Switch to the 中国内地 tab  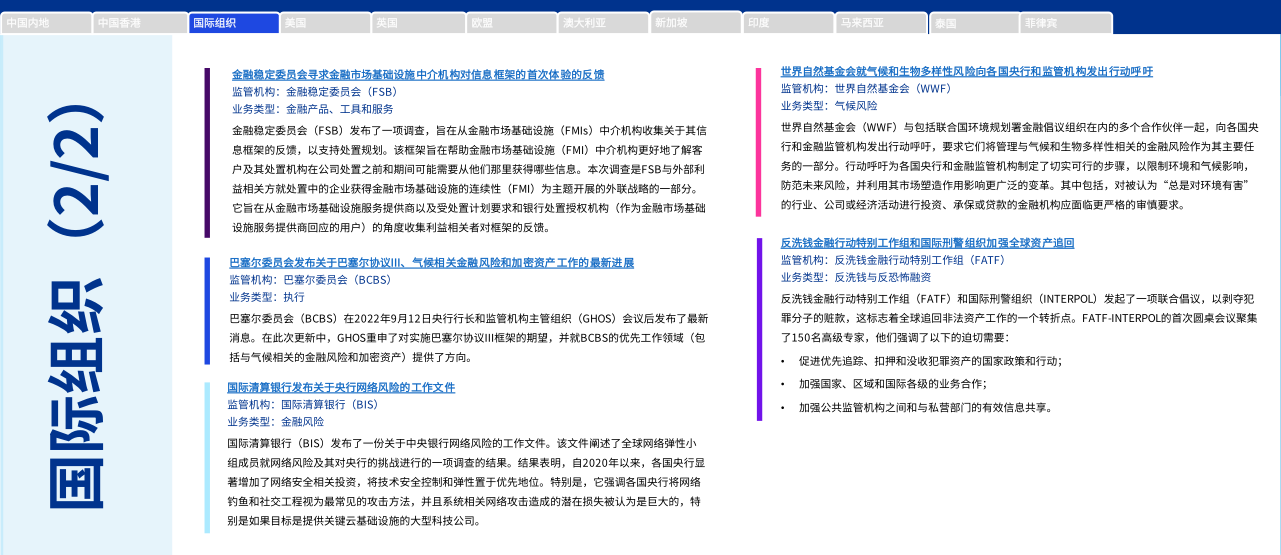[46, 22]
